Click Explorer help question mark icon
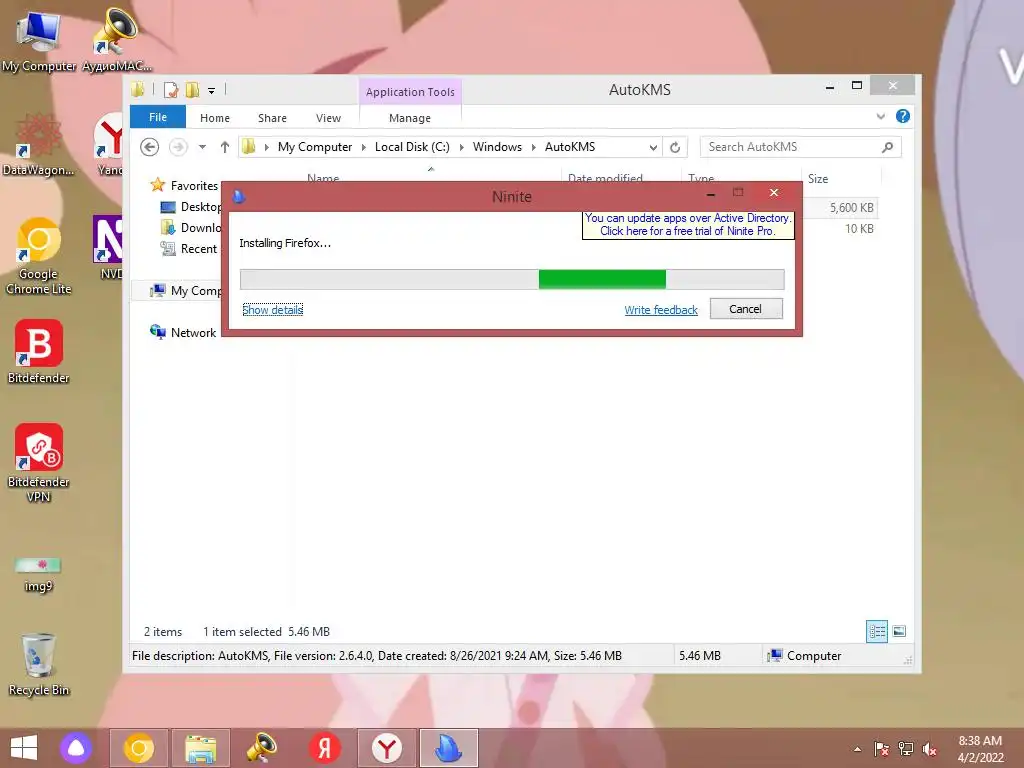 (903, 116)
